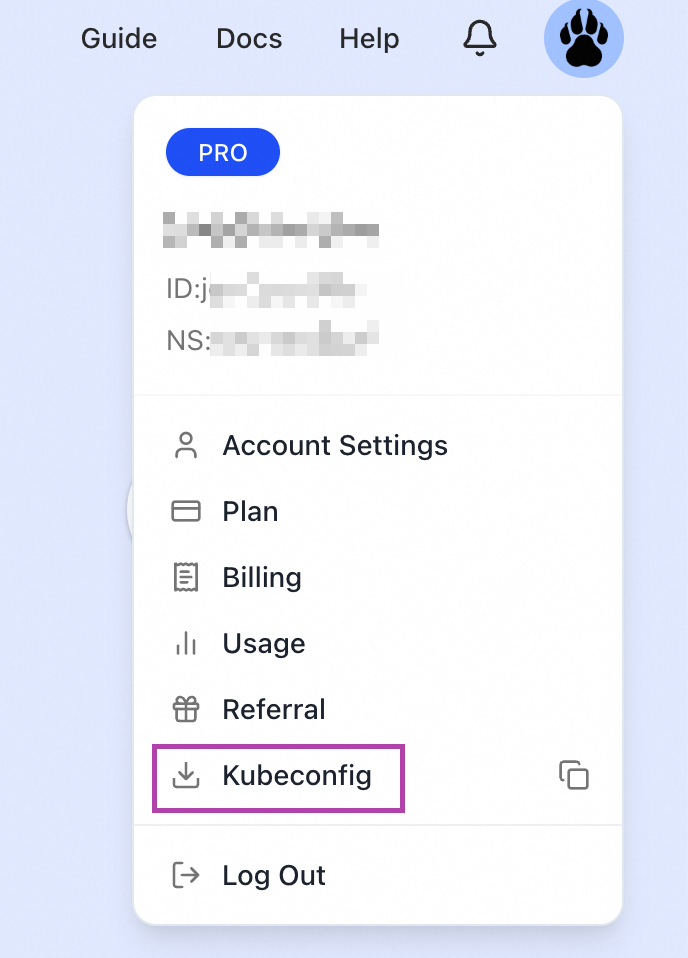688x958 pixels.
Task: Click the Usage bar chart icon
Action: click(x=186, y=643)
